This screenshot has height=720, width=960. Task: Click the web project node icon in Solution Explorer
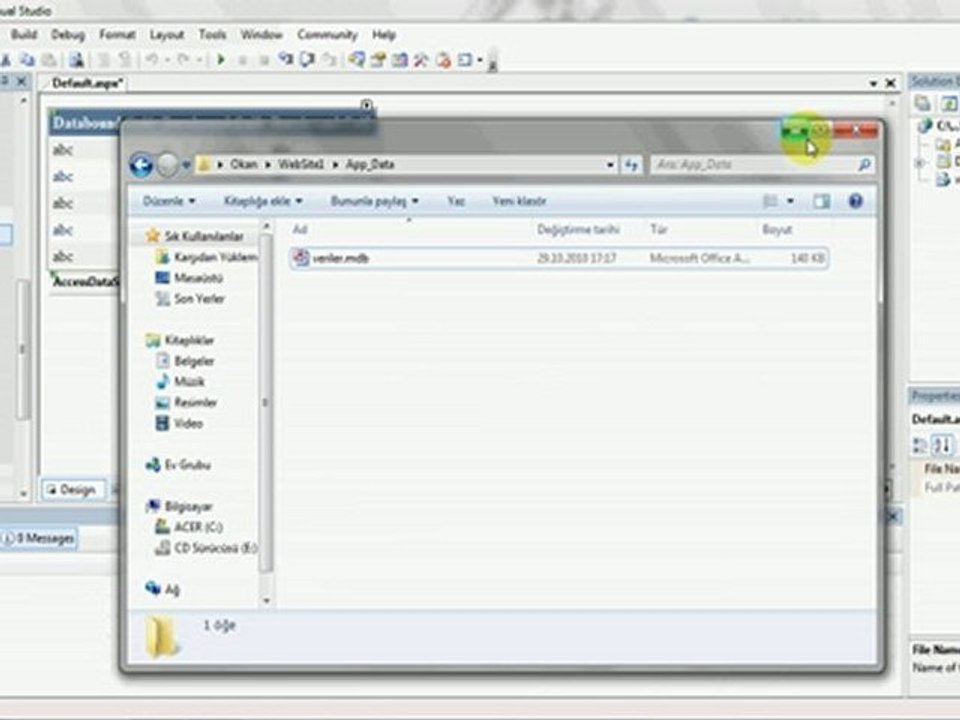[x=924, y=126]
